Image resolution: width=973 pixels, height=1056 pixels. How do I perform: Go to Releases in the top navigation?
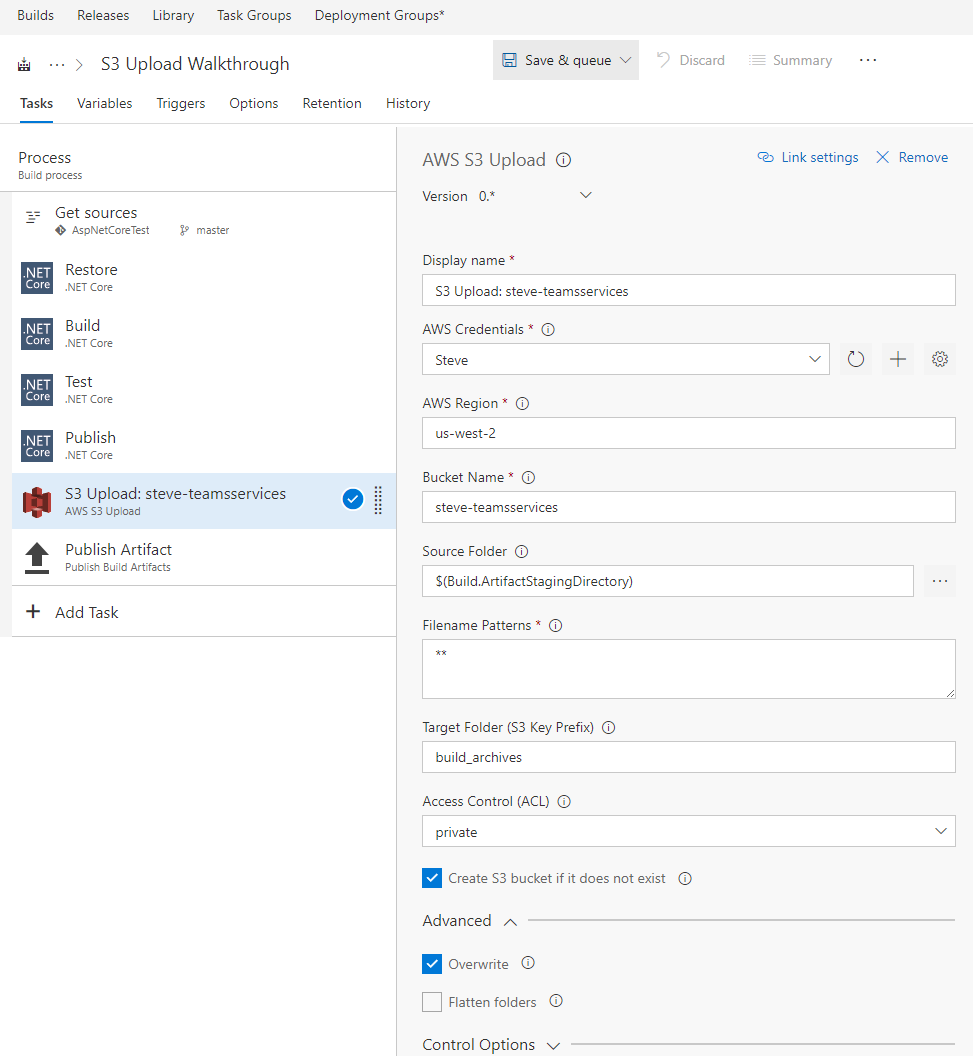pyautogui.click(x=103, y=15)
